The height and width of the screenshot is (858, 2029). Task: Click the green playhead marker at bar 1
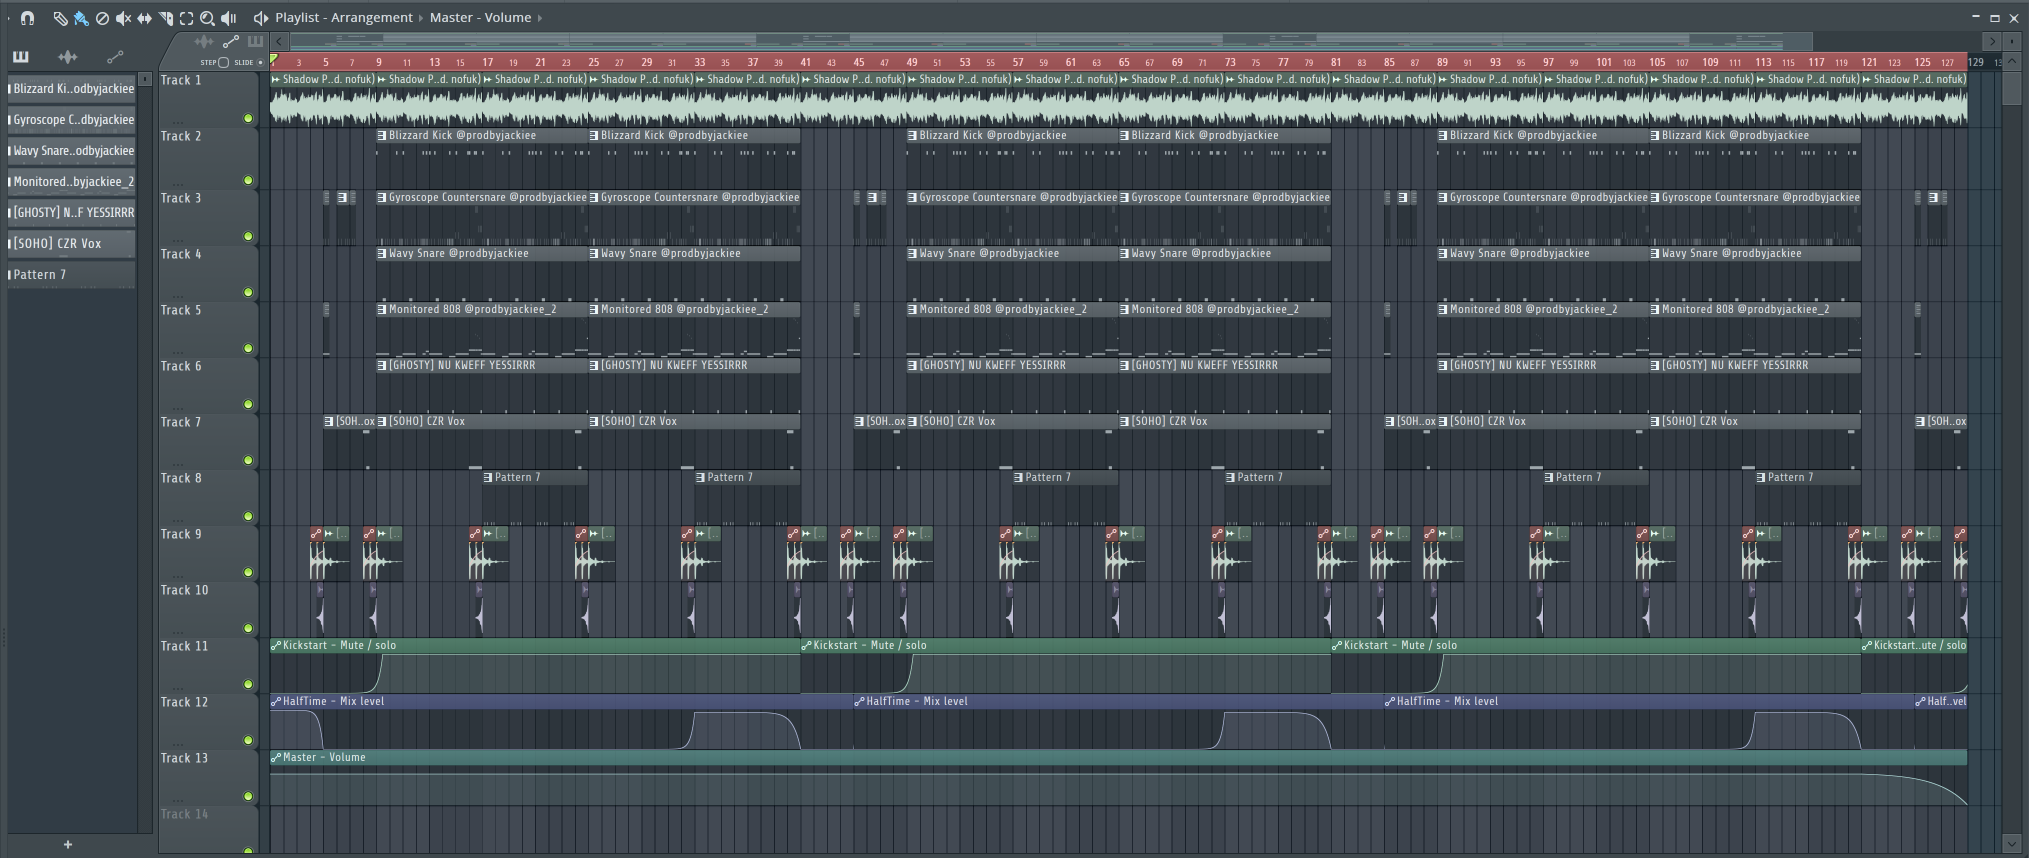pos(274,60)
